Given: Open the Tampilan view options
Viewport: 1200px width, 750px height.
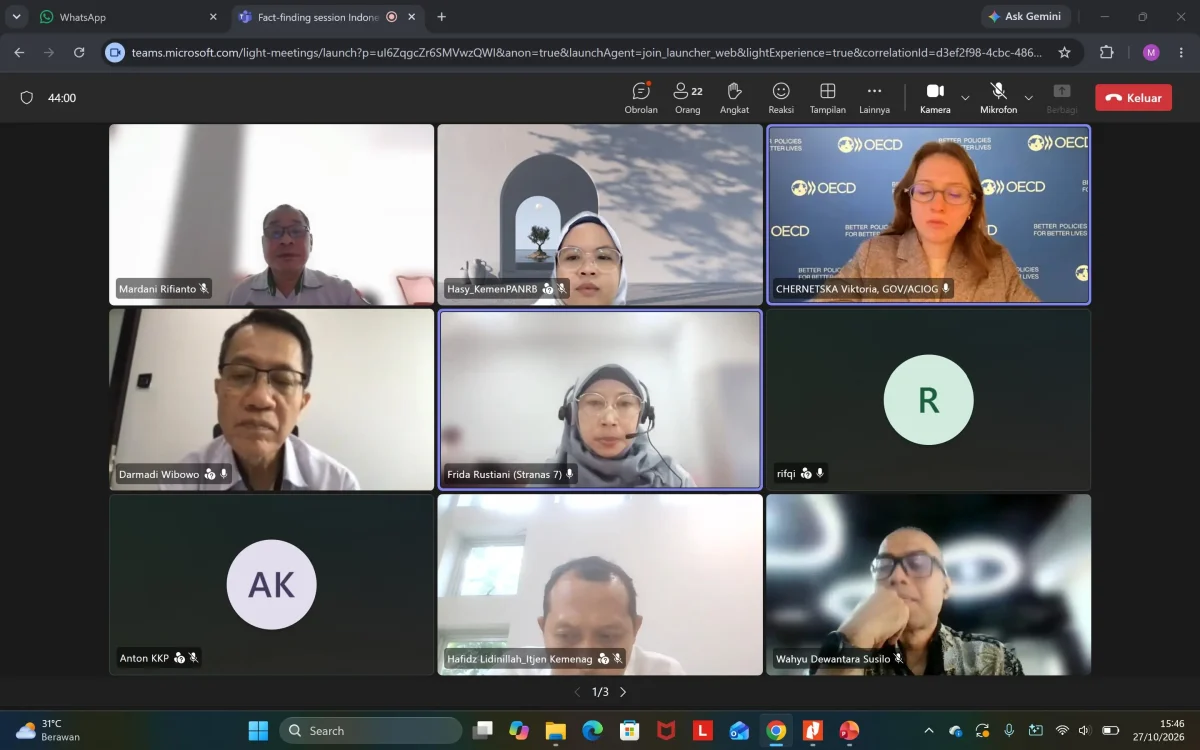Looking at the screenshot, I should 827,98.
